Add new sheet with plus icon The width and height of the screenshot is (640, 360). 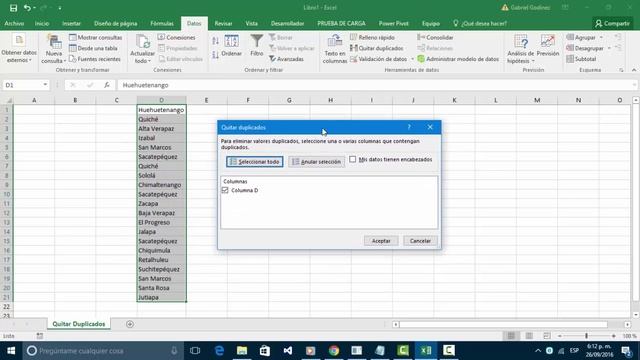[130, 324]
